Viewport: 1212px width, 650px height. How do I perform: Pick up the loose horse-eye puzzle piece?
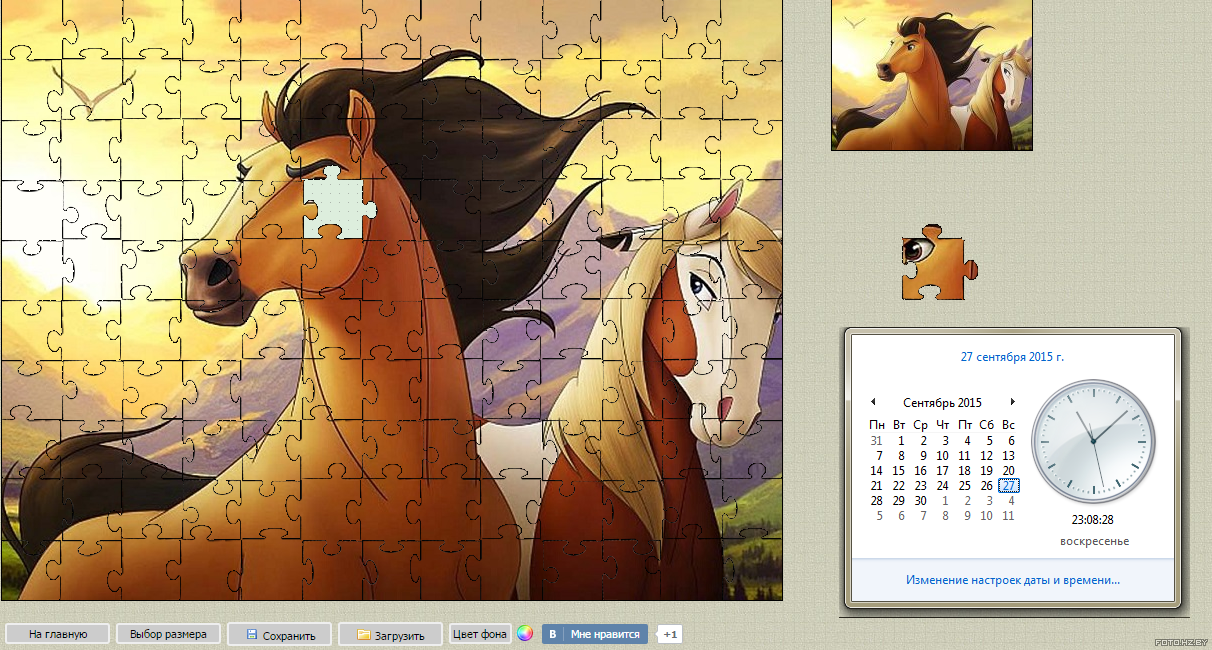pyautogui.click(x=938, y=263)
